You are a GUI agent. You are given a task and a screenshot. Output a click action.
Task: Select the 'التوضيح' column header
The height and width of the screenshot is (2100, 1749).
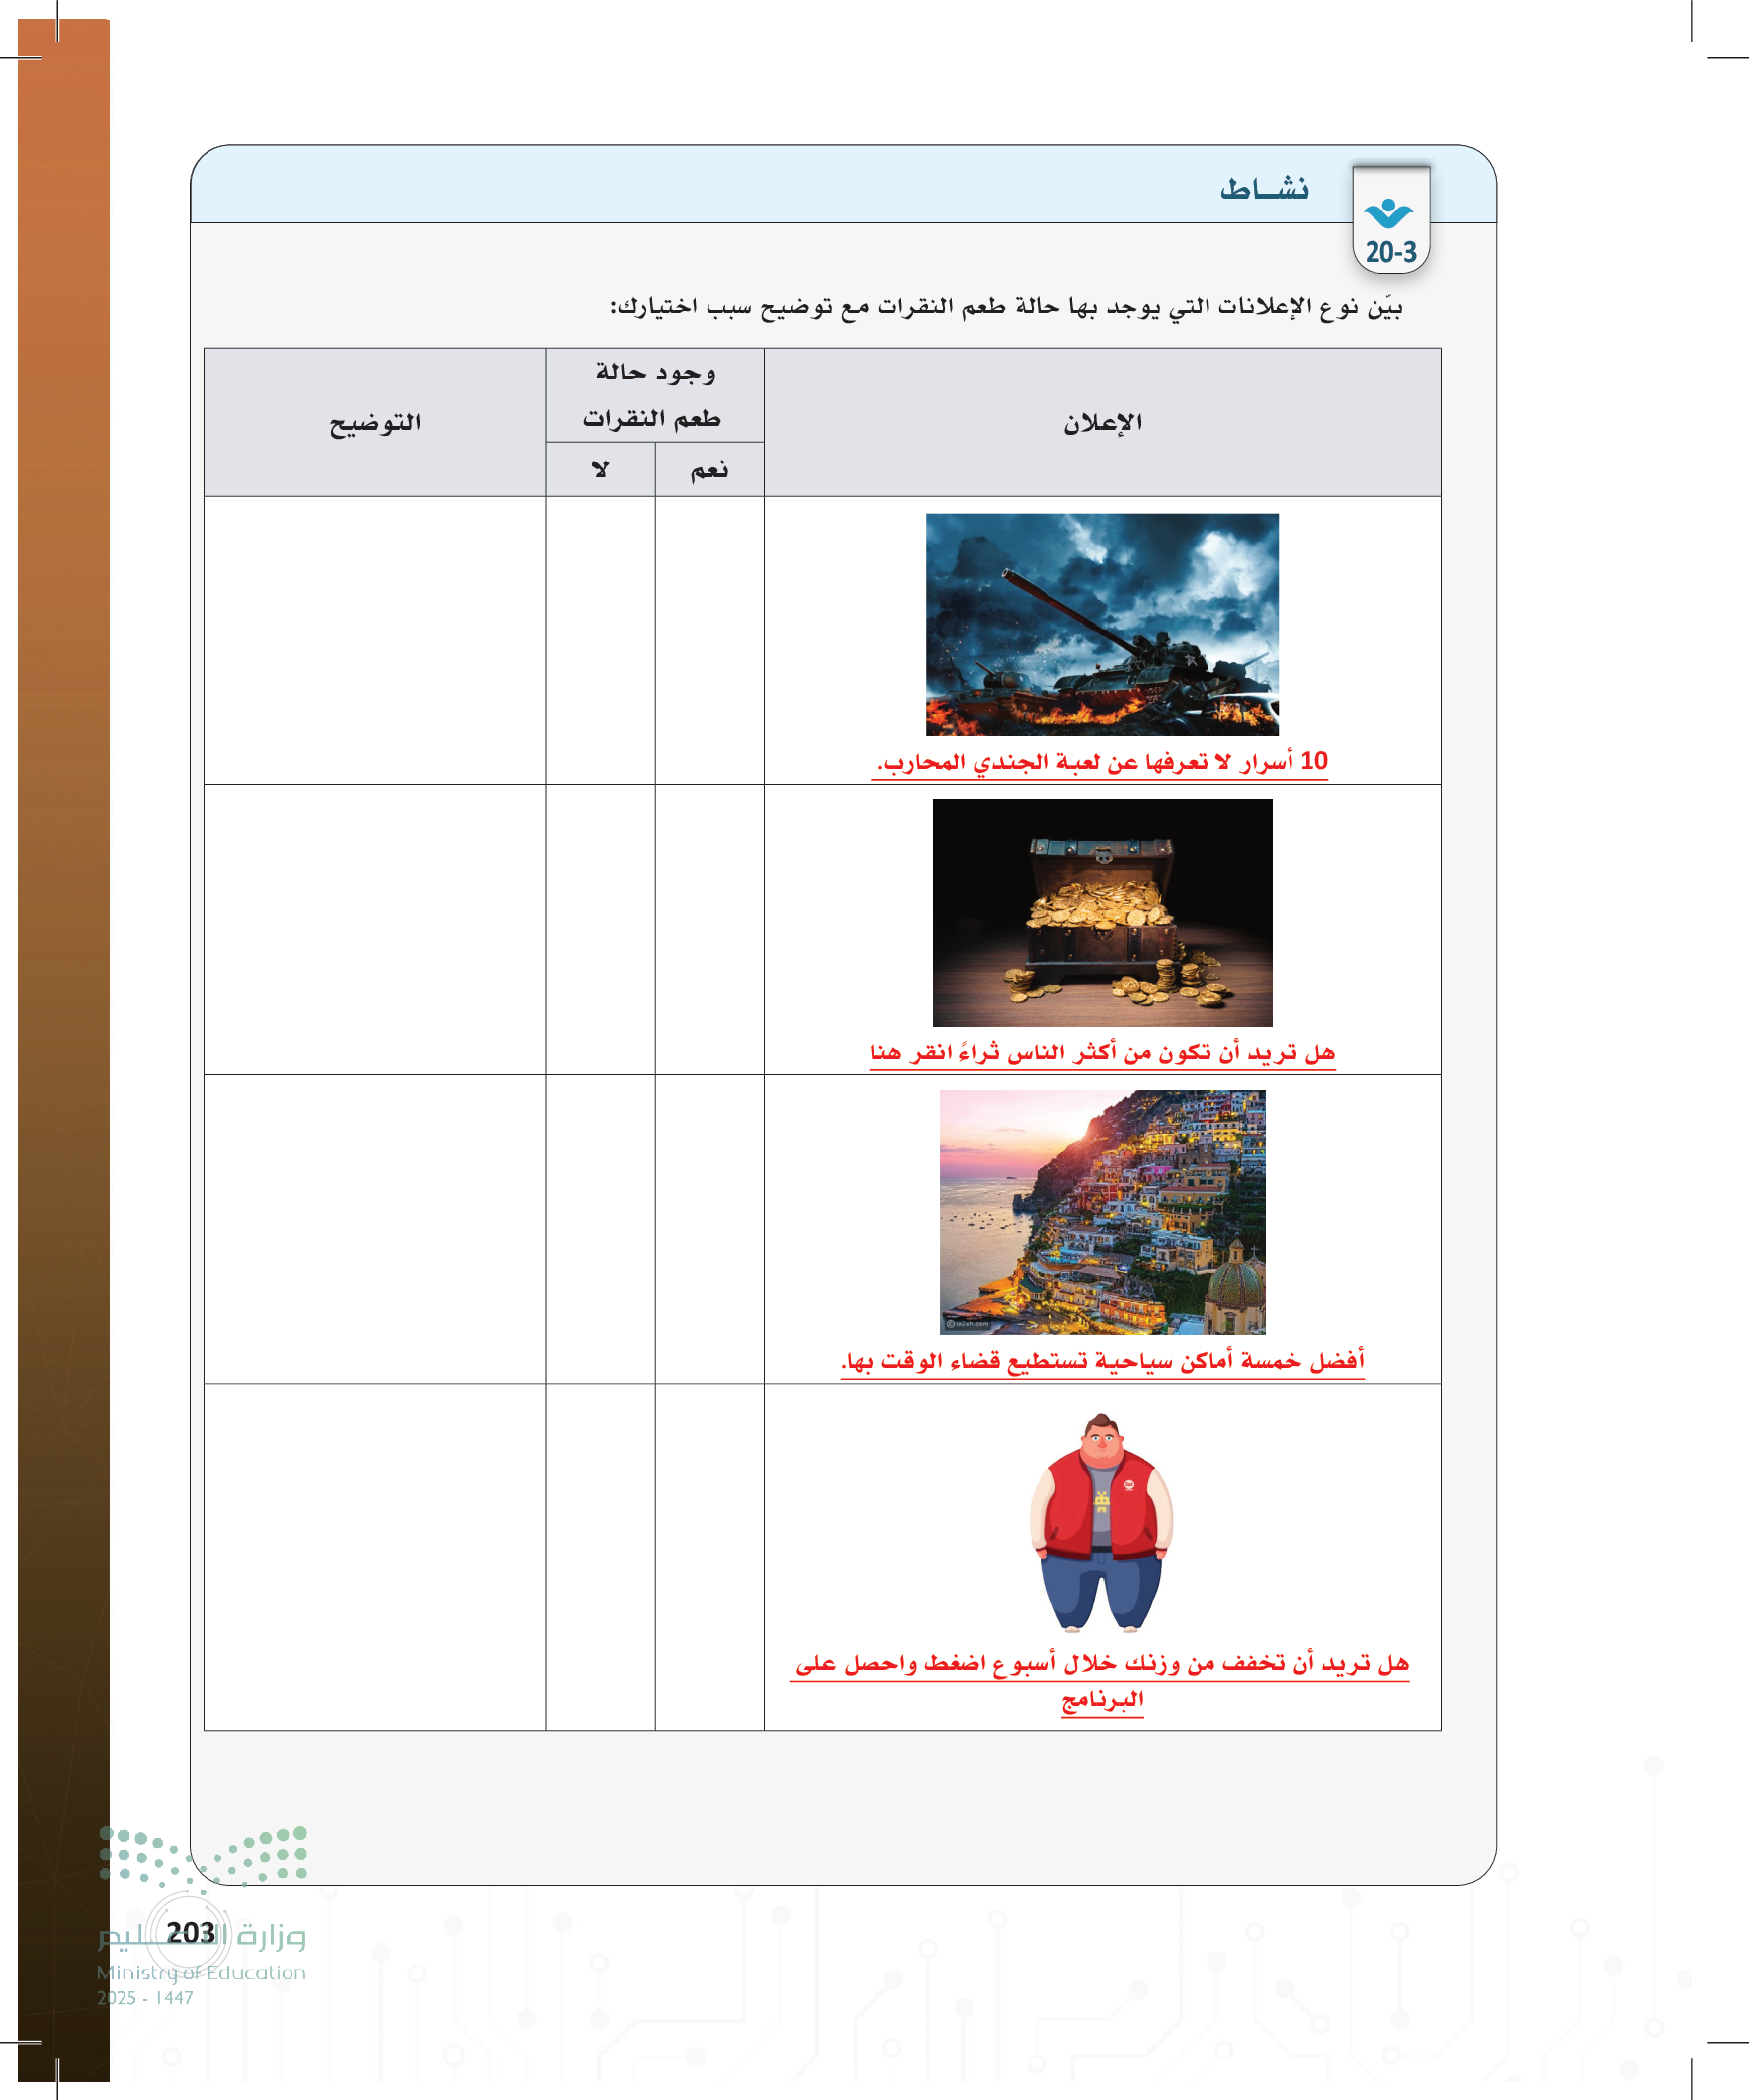375,423
